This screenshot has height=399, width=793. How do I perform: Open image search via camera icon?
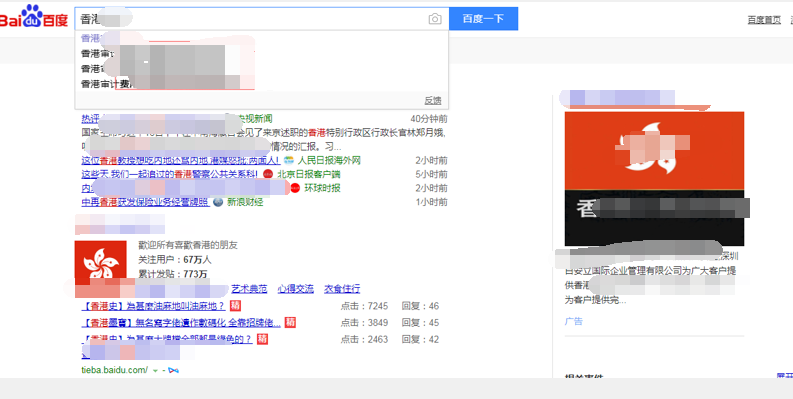coord(434,19)
